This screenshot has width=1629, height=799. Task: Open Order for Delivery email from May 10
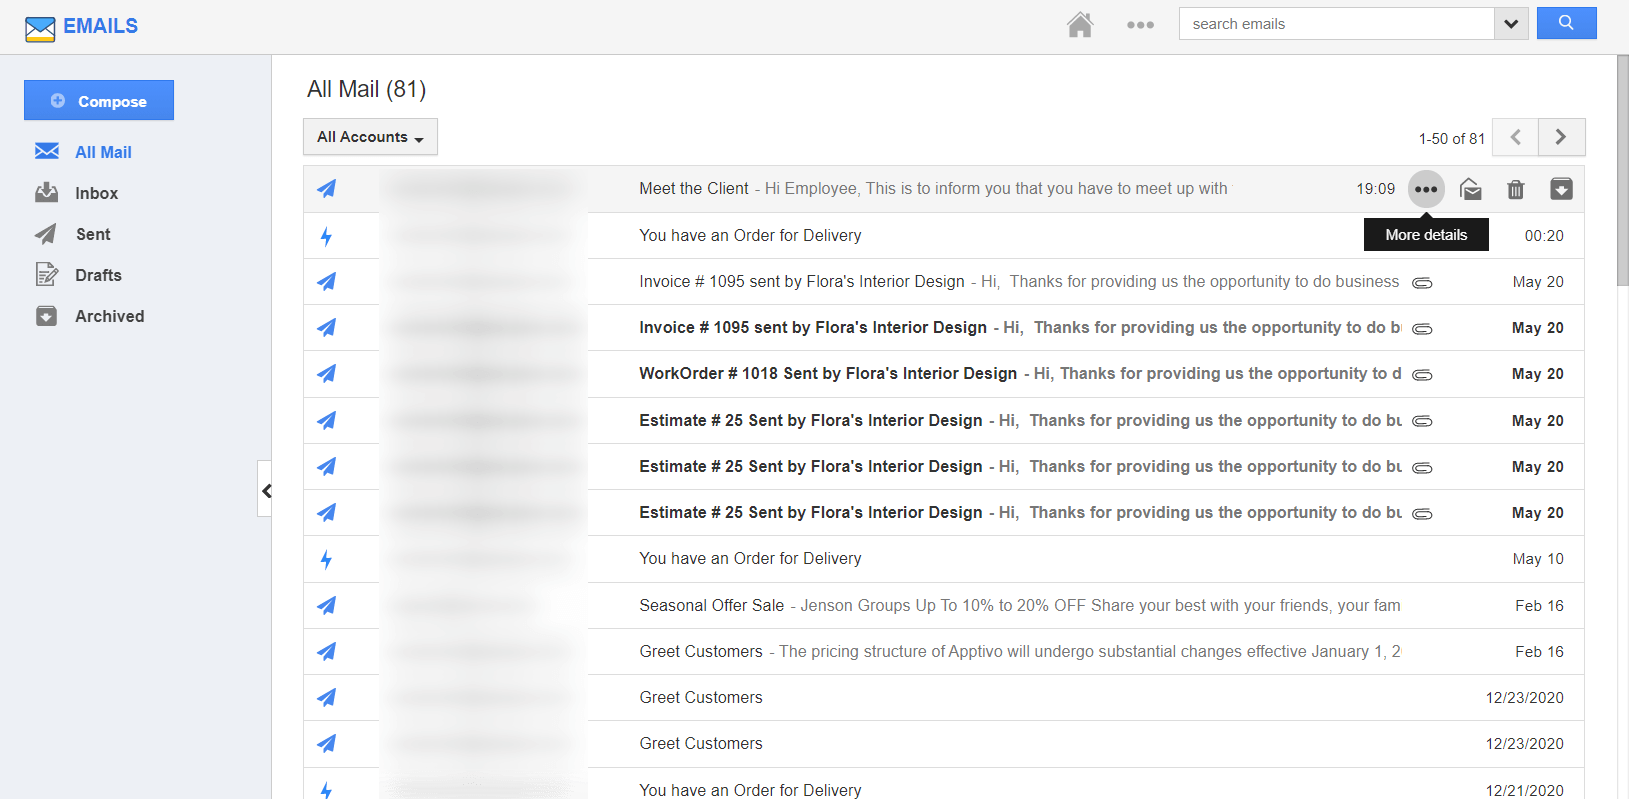point(944,559)
